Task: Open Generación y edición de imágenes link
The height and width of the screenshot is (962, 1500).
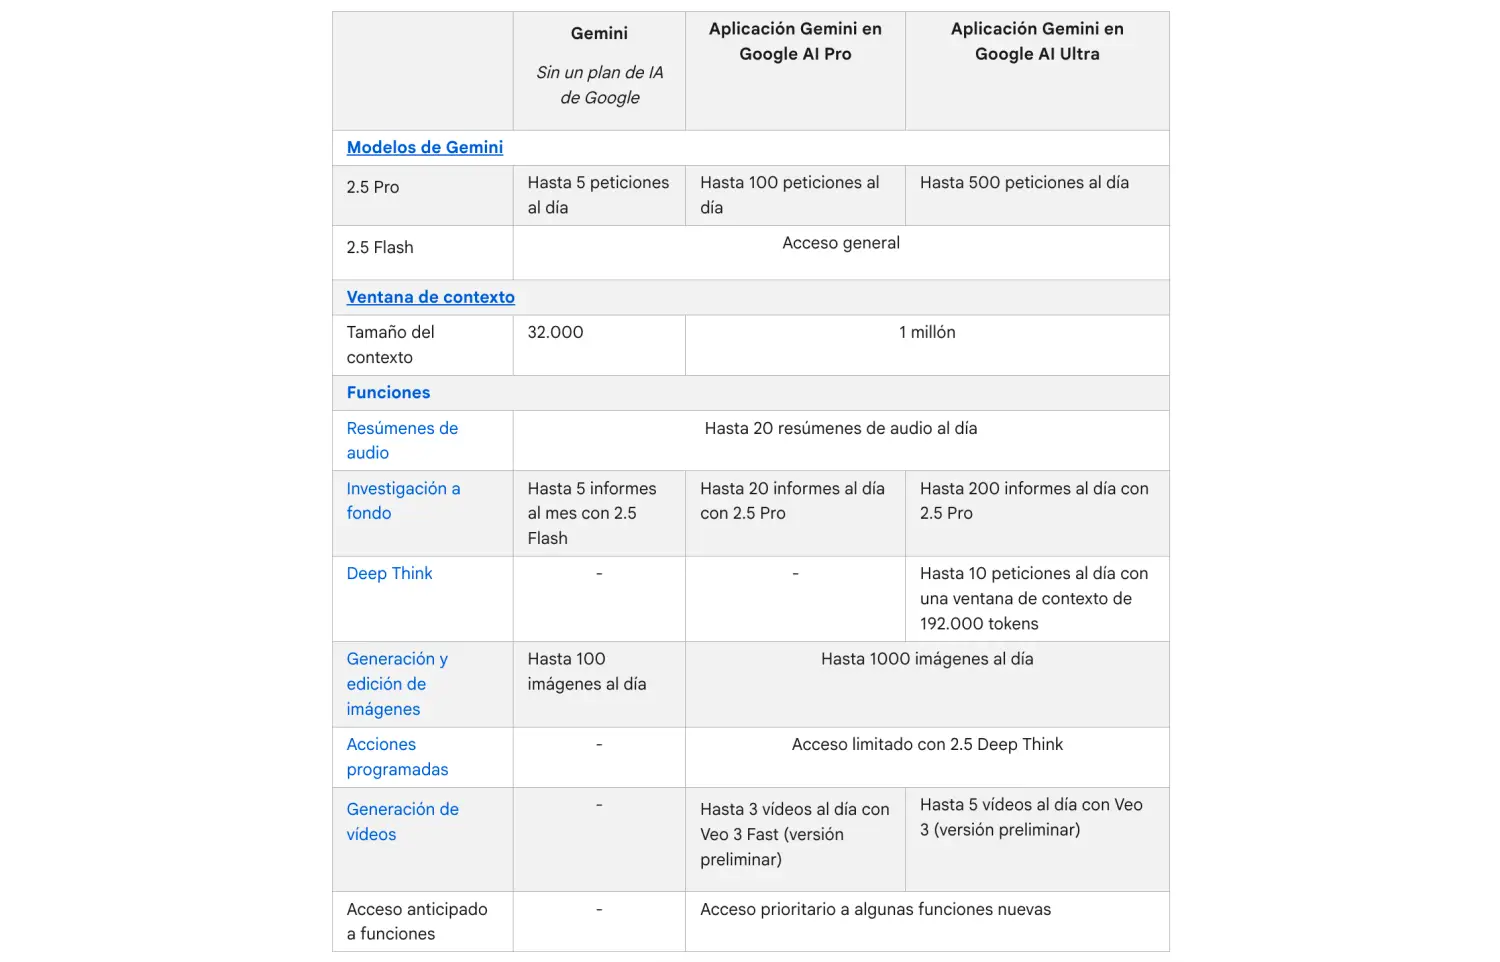Action: pos(397,684)
